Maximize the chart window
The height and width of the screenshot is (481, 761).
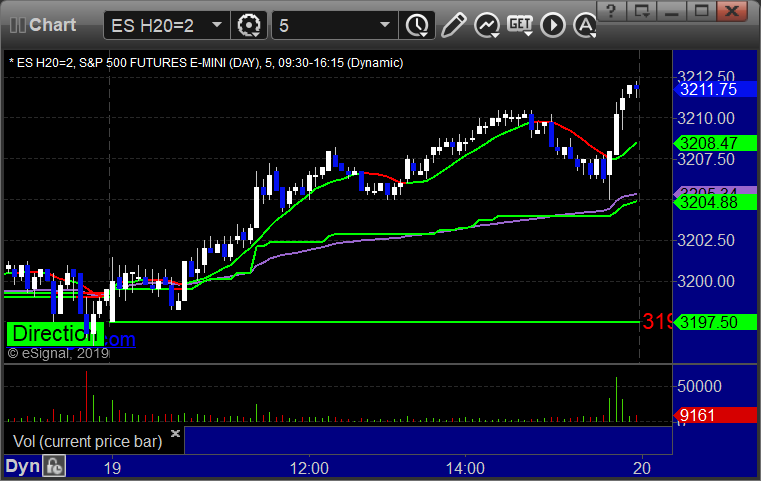(x=701, y=11)
